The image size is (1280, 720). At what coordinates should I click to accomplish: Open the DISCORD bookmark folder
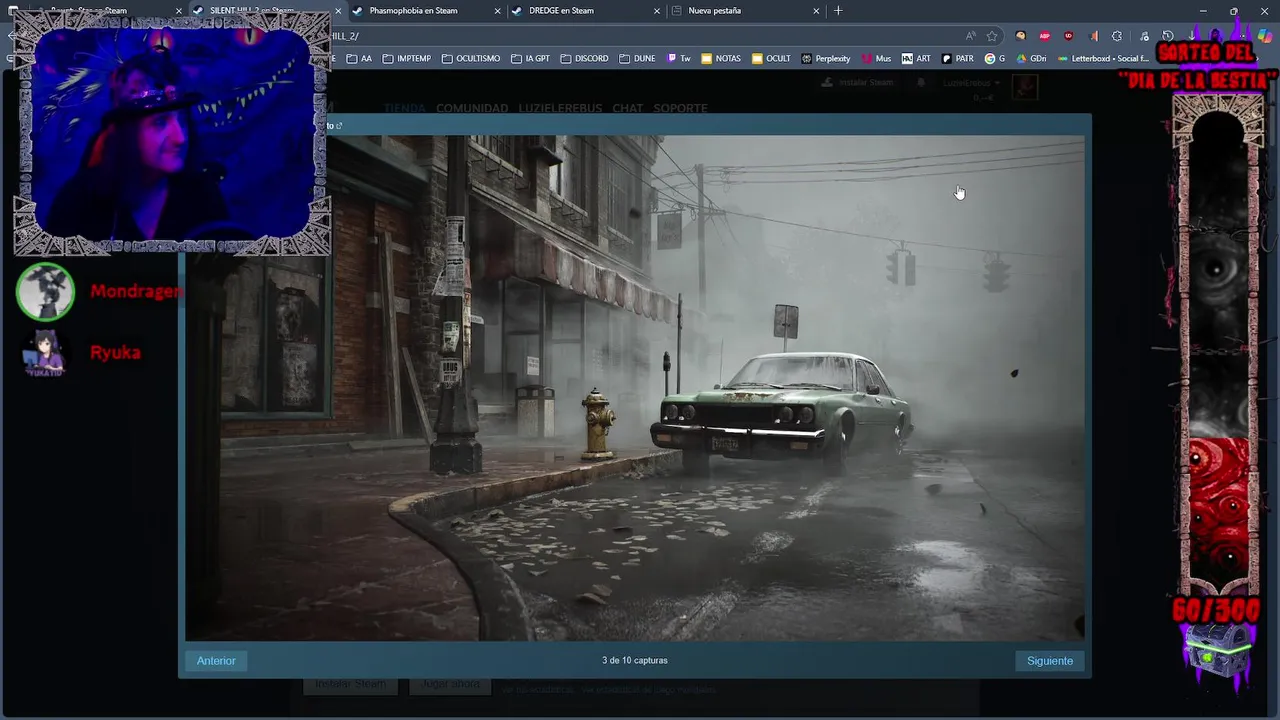click(x=584, y=59)
